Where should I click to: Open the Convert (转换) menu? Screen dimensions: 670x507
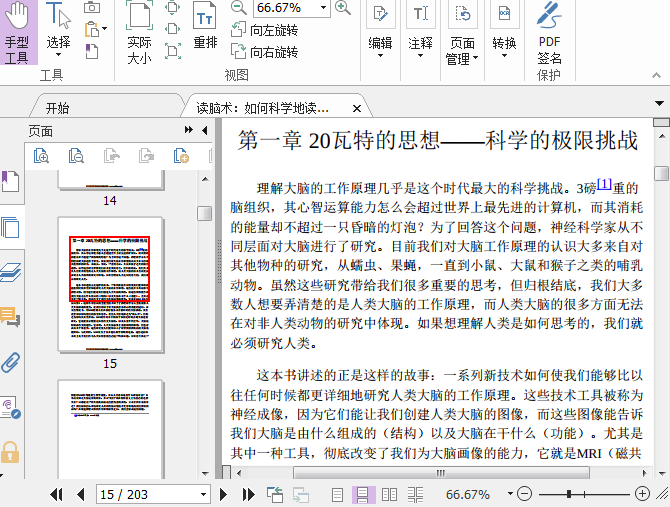coord(504,31)
